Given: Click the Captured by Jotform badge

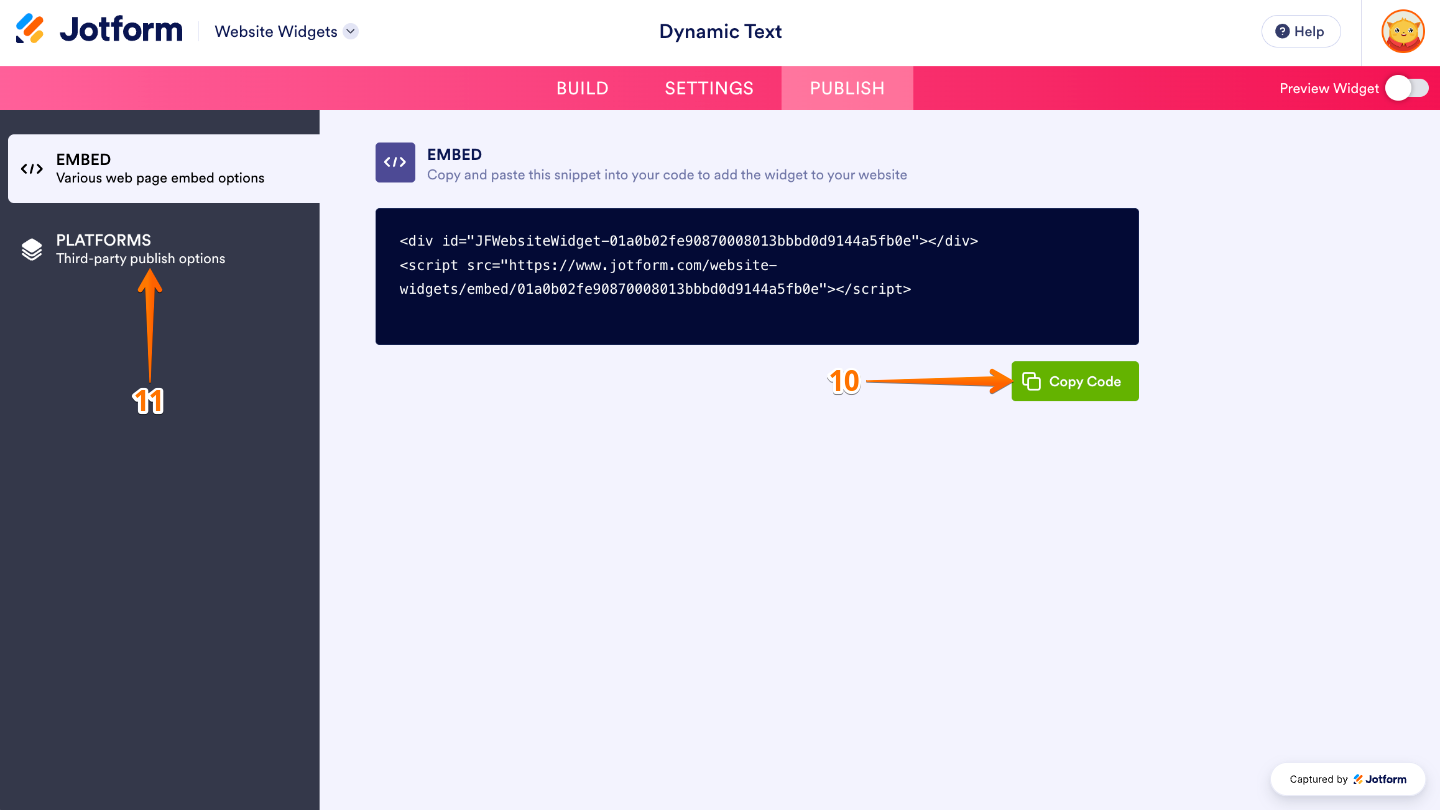Looking at the screenshot, I should click(1348, 779).
